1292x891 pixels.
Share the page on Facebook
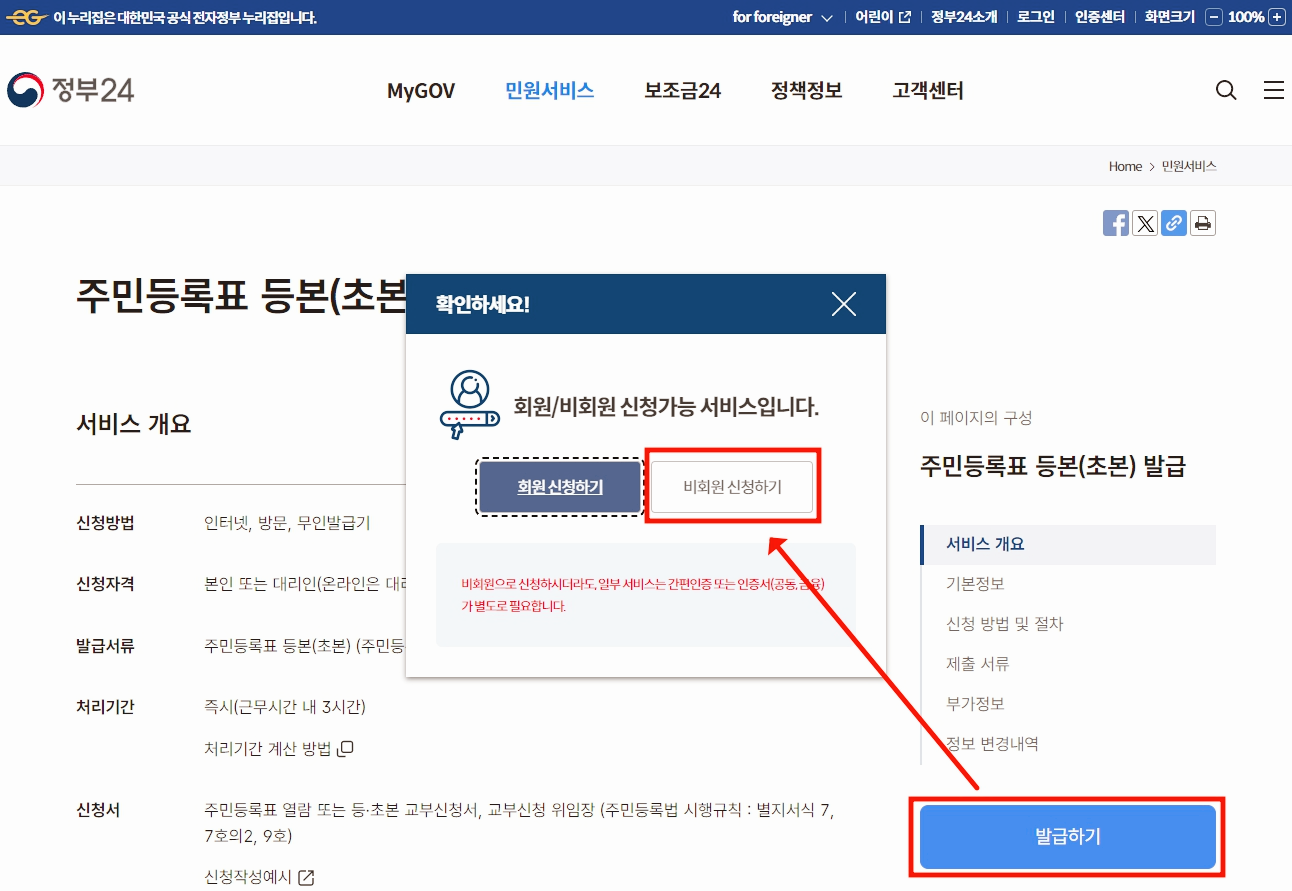[1116, 223]
